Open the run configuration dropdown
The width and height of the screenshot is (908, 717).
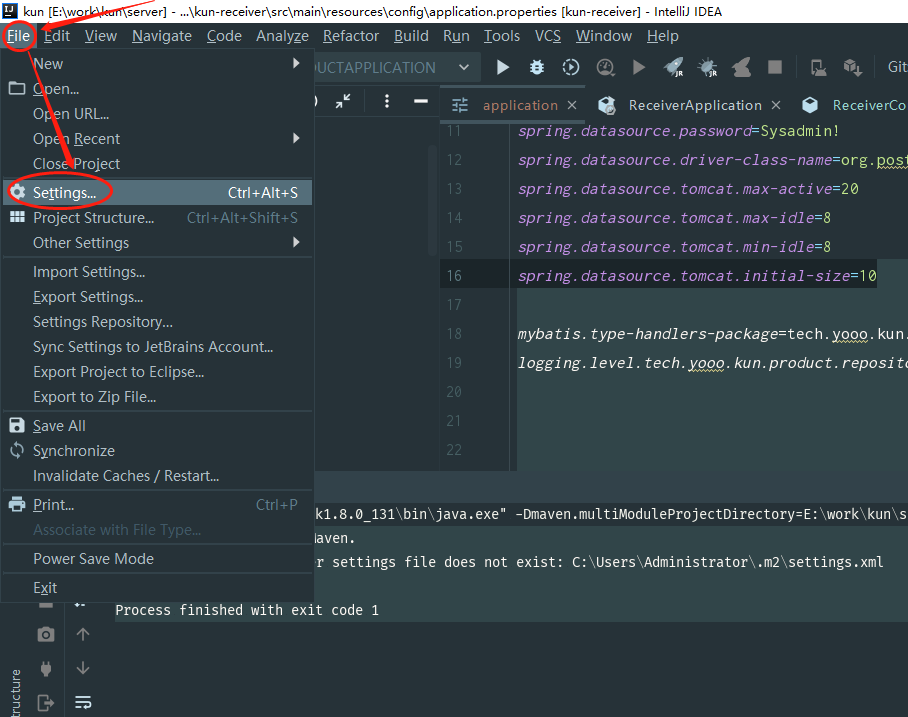pos(464,67)
